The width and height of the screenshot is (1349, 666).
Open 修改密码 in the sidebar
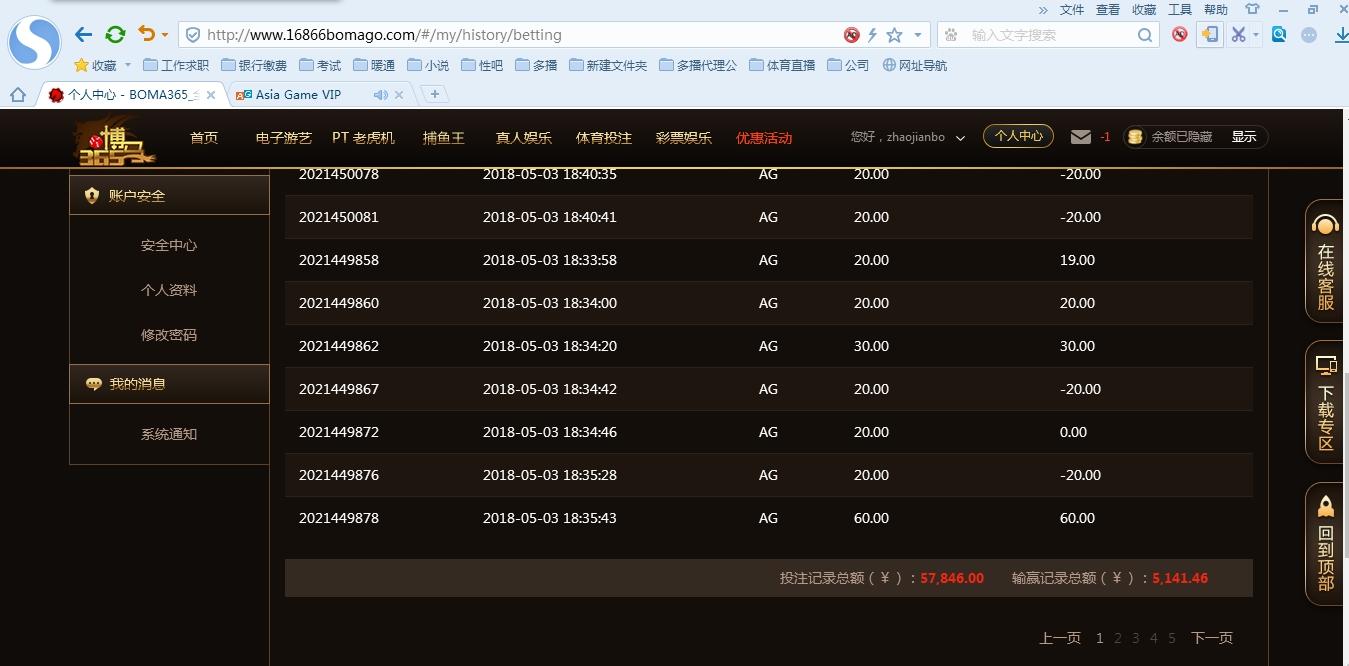coord(169,335)
